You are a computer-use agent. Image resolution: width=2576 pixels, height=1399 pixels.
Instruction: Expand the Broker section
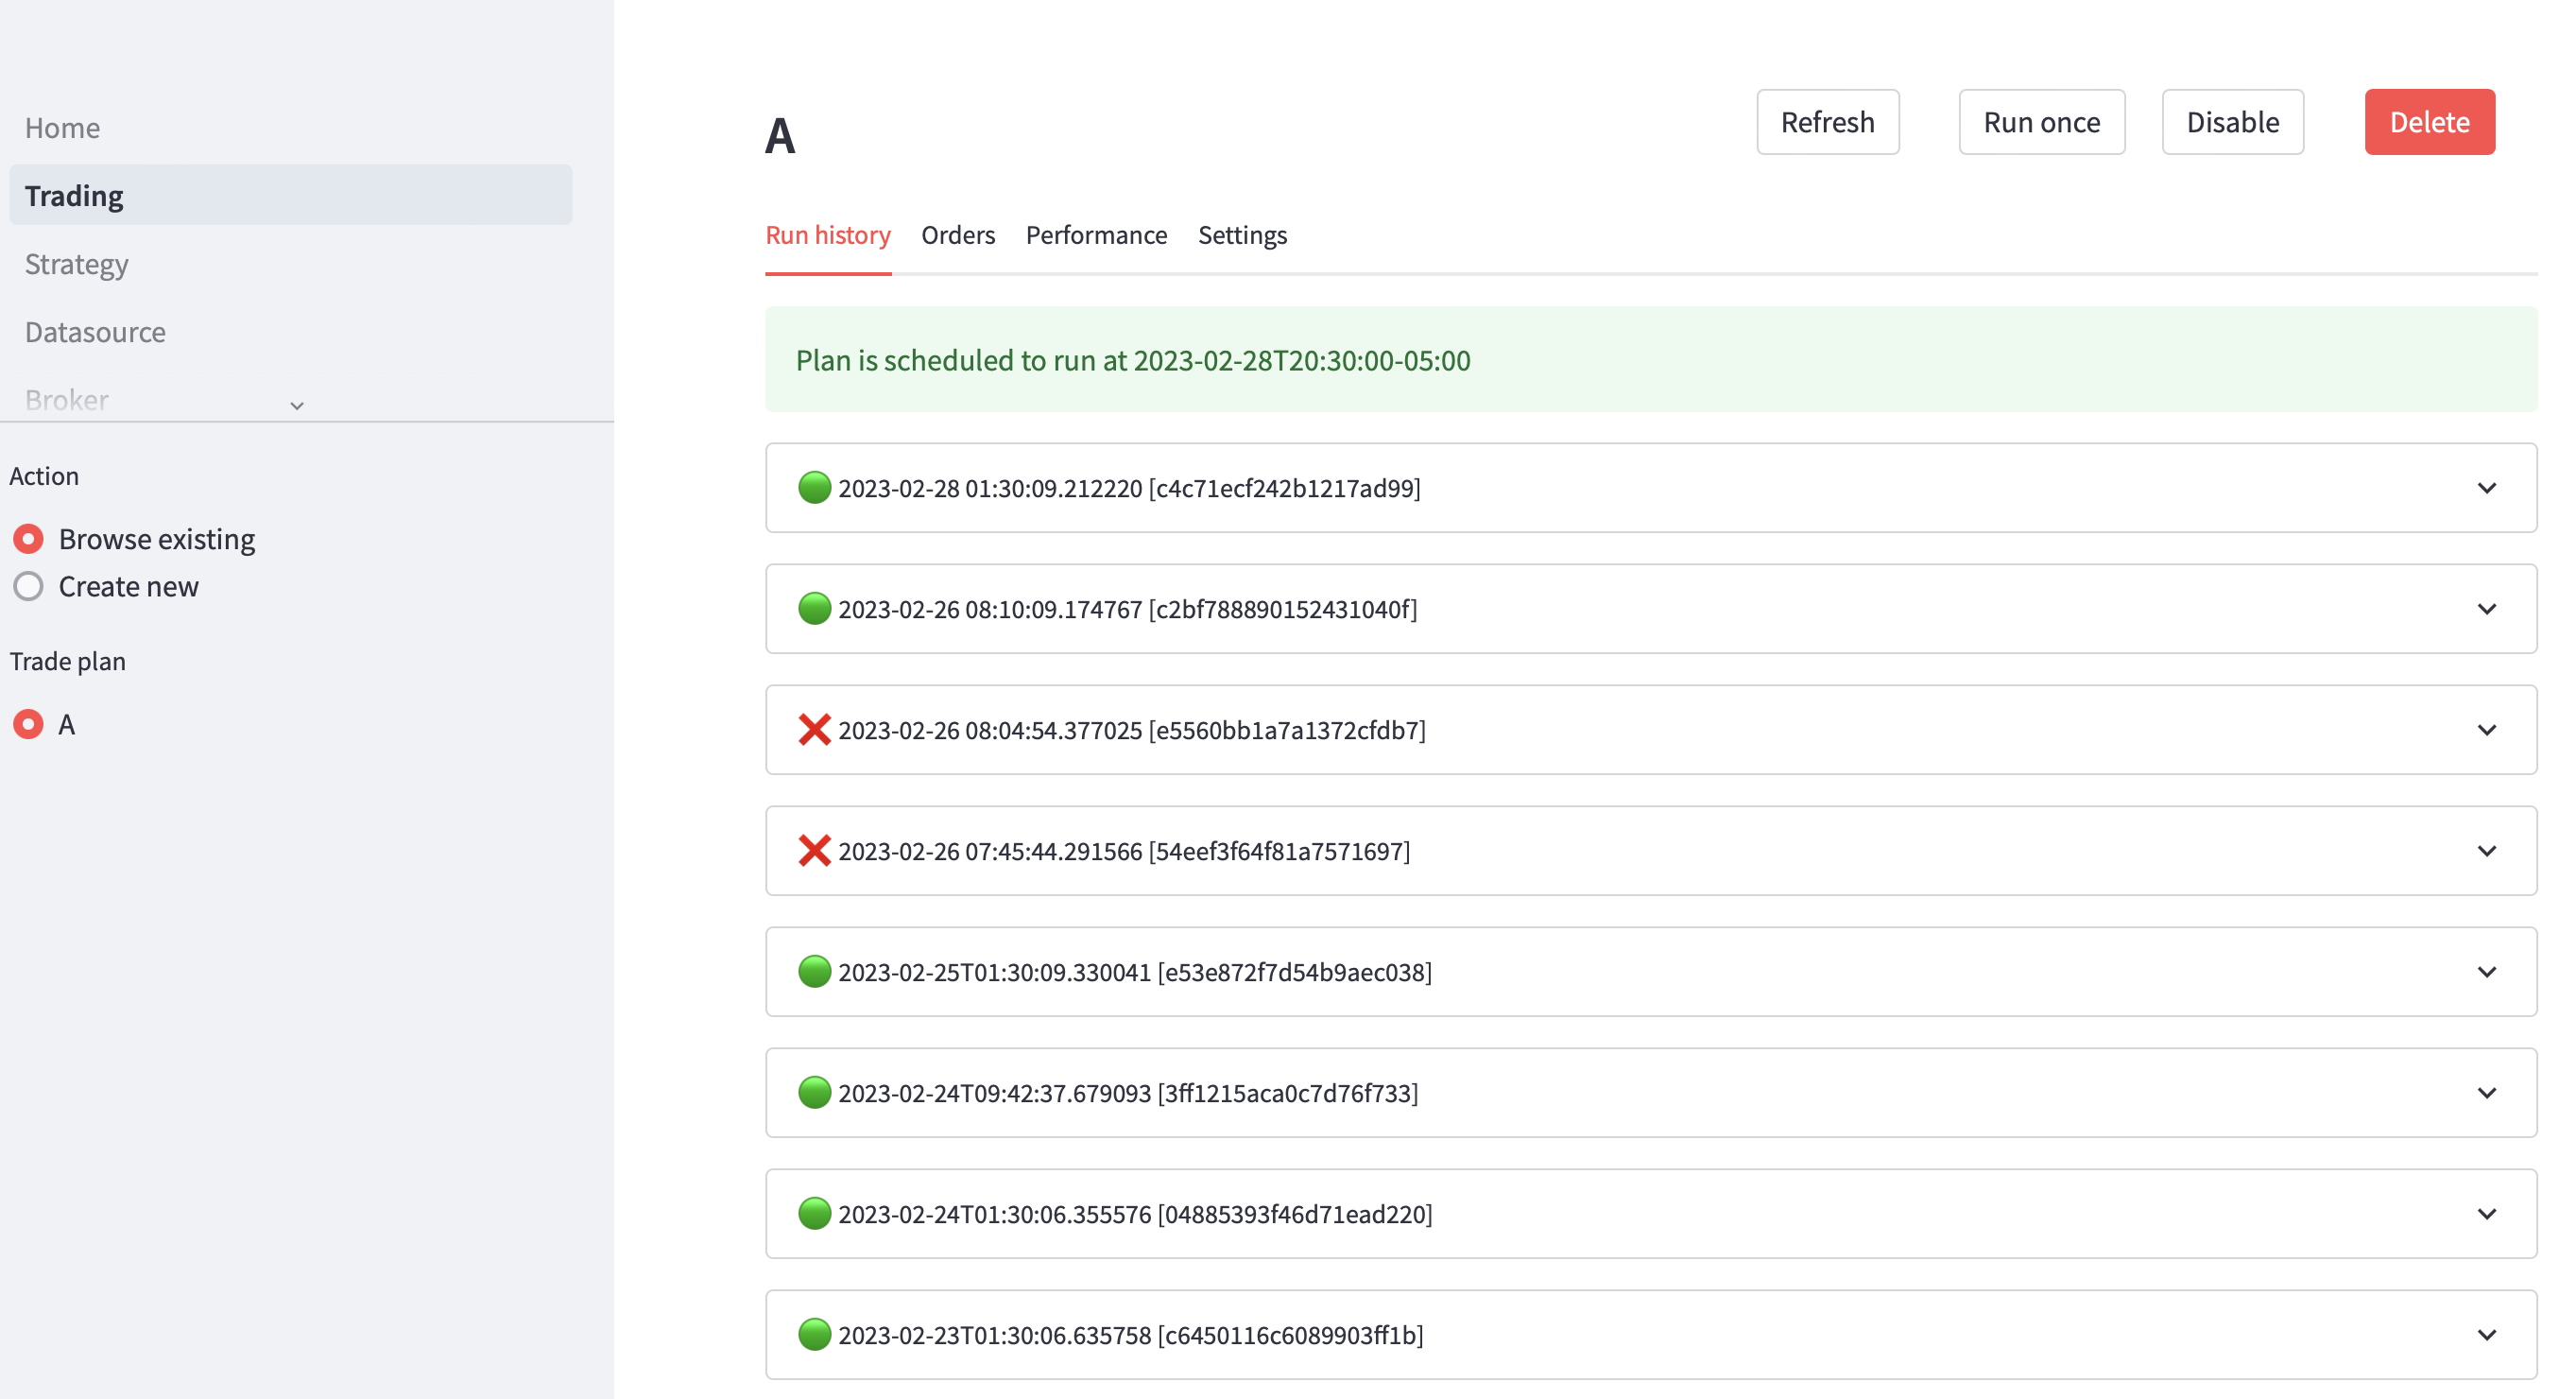point(295,405)
